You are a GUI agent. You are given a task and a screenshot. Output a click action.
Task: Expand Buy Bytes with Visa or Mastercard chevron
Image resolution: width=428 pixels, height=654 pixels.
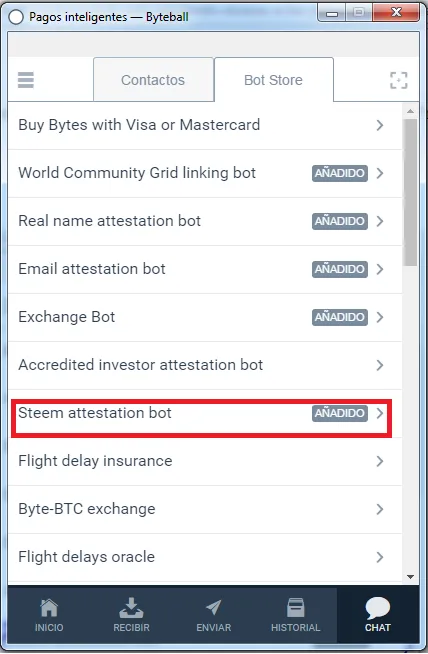pyautogui.click(x=380, y=125)
